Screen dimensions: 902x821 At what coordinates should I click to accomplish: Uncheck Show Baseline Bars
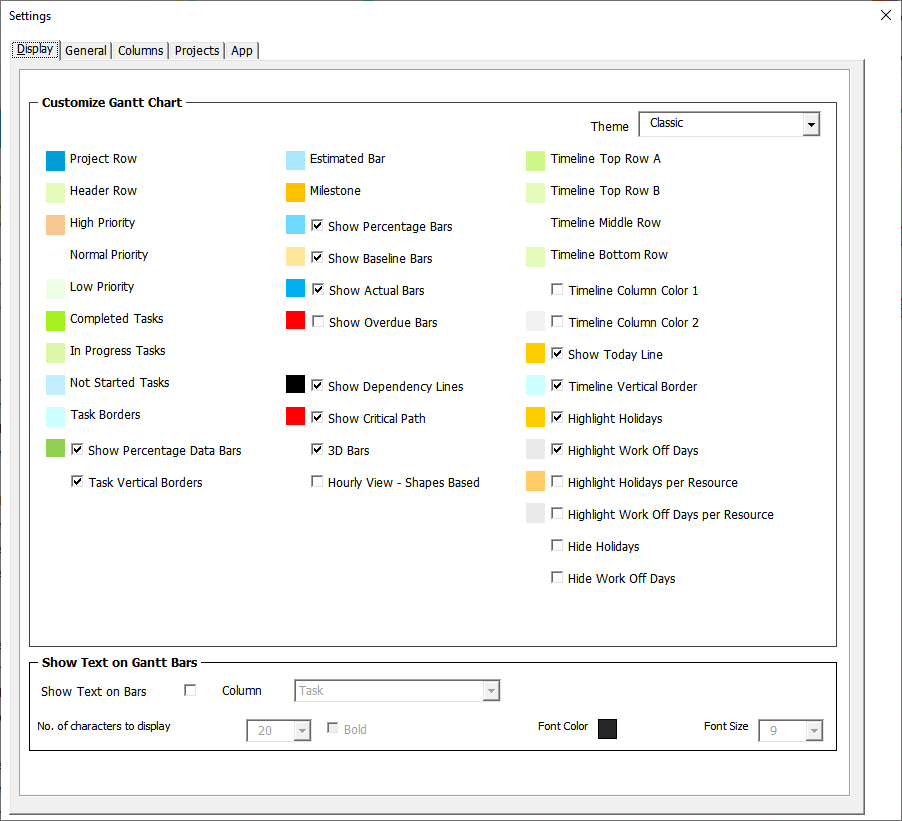pos(317,257)
